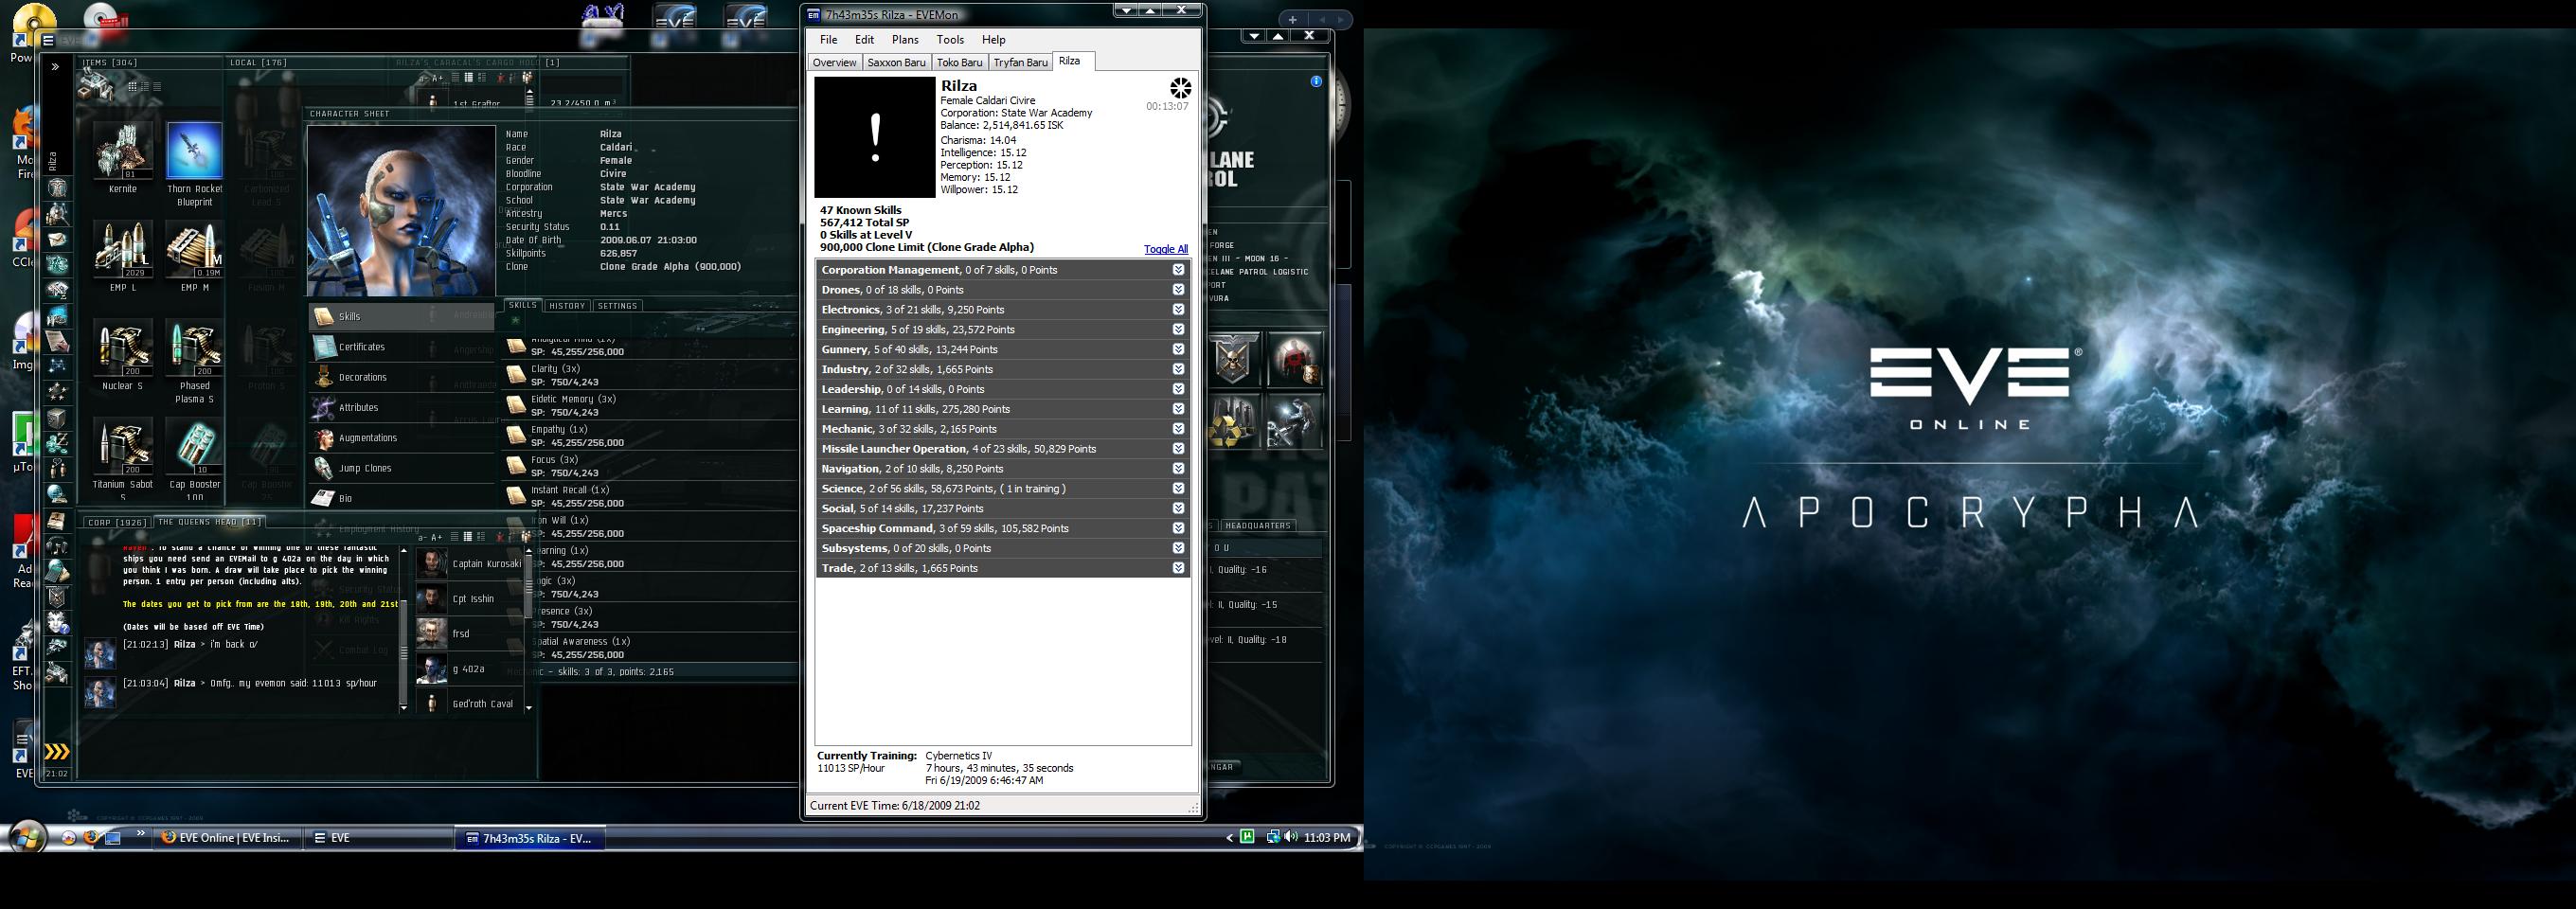
Task: Switch to the Saxxon Baru tab
Action: [895, 63]
